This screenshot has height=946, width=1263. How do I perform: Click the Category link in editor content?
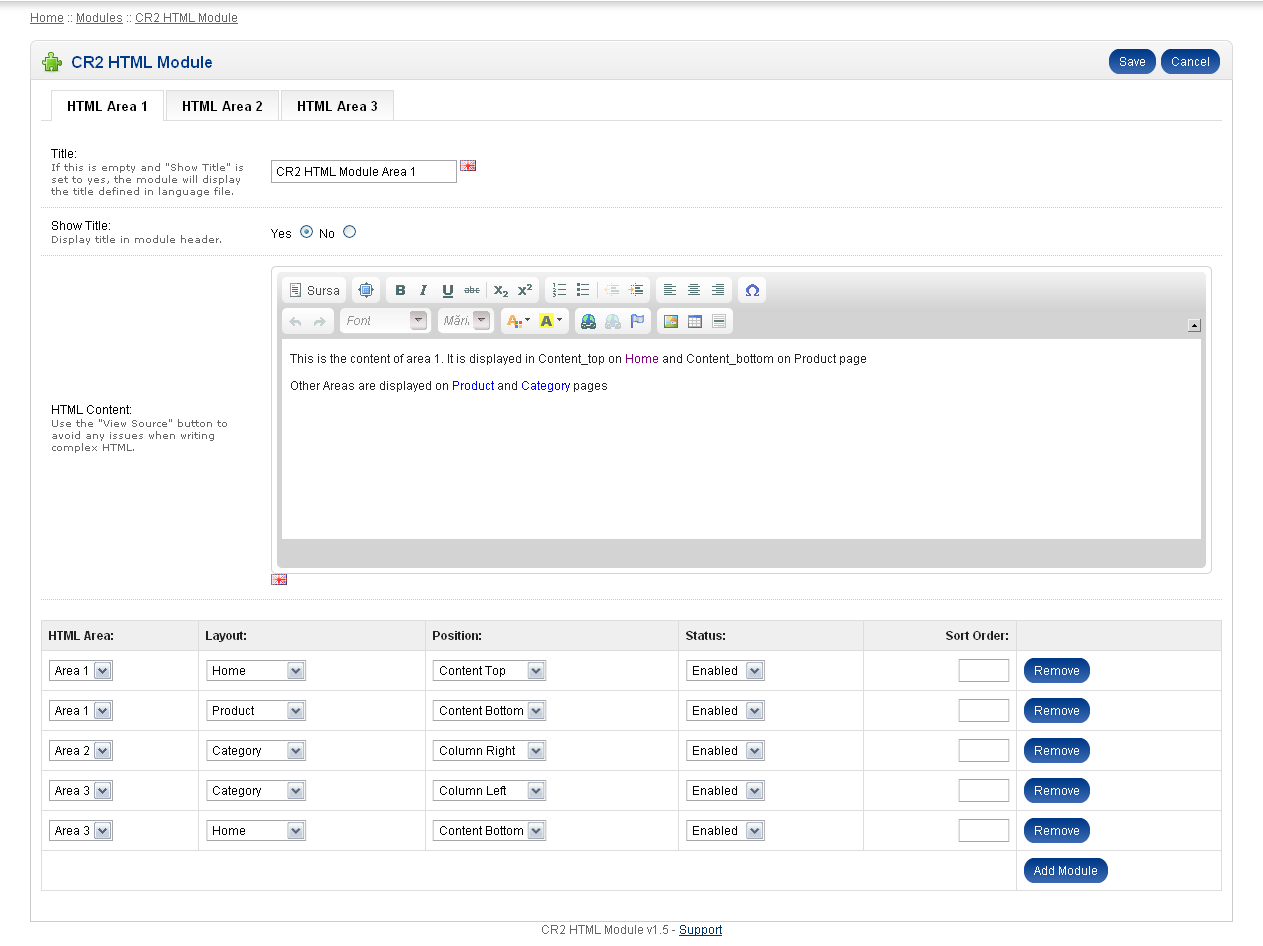546,386
